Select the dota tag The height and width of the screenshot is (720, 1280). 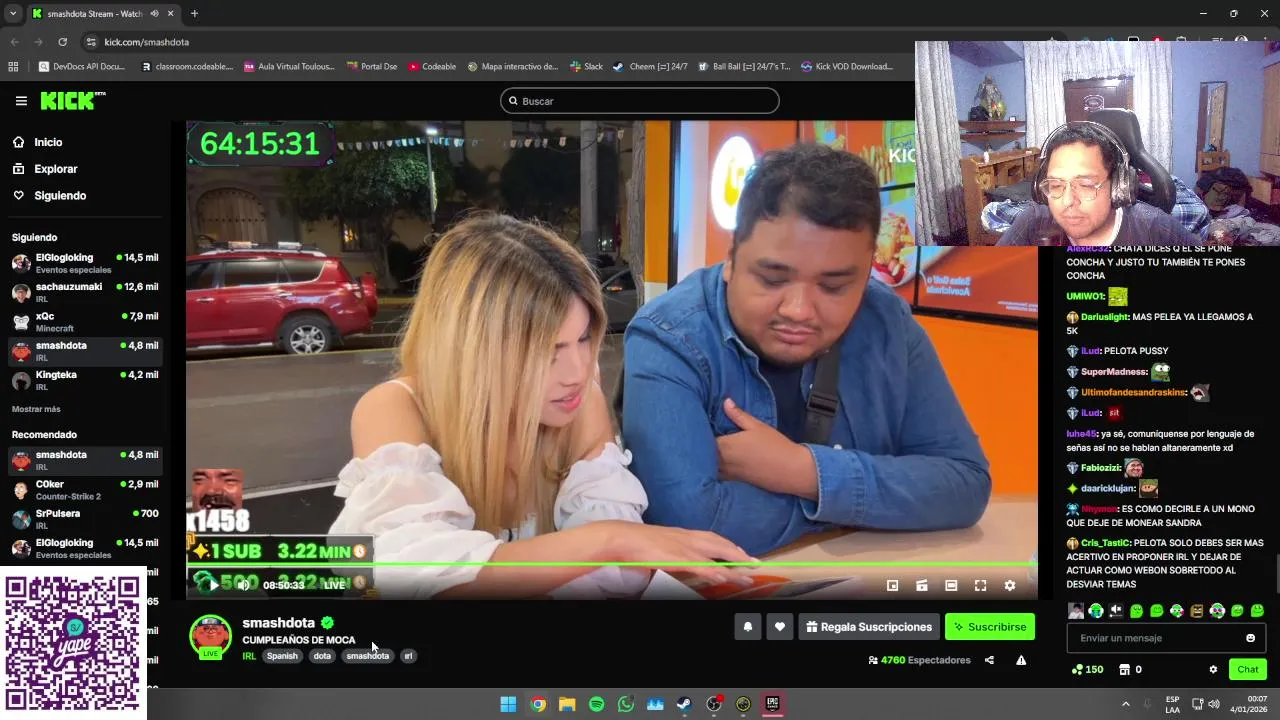[x=322, y=656]
